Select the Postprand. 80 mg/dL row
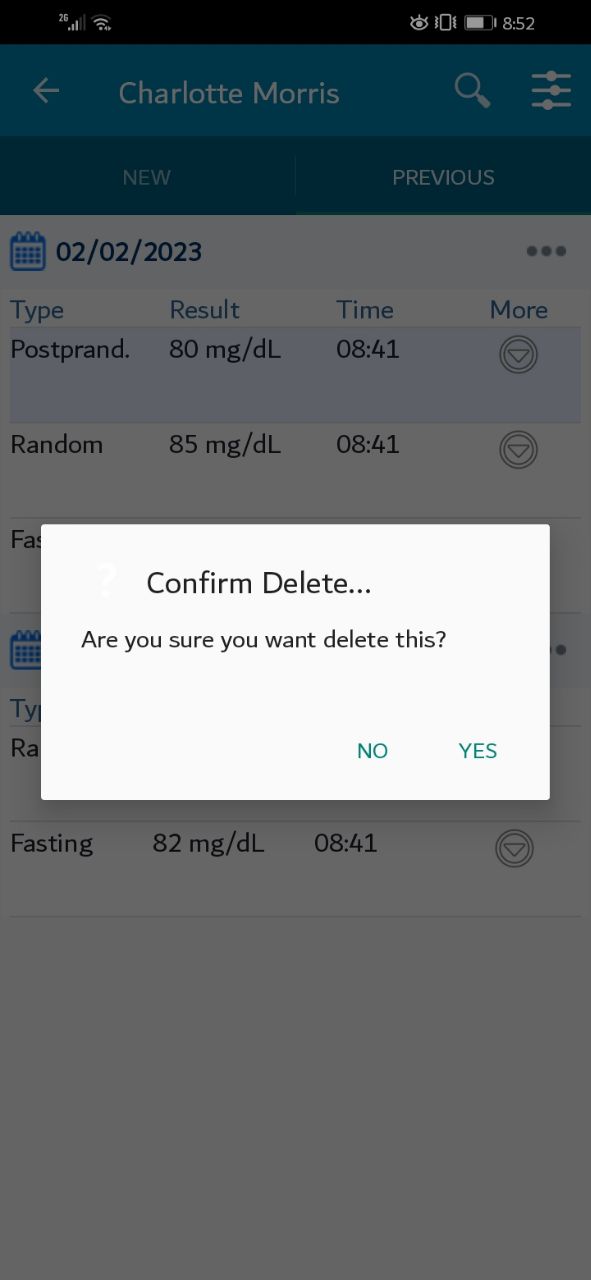The image size is (591, 1280). (x=295, y=375)
